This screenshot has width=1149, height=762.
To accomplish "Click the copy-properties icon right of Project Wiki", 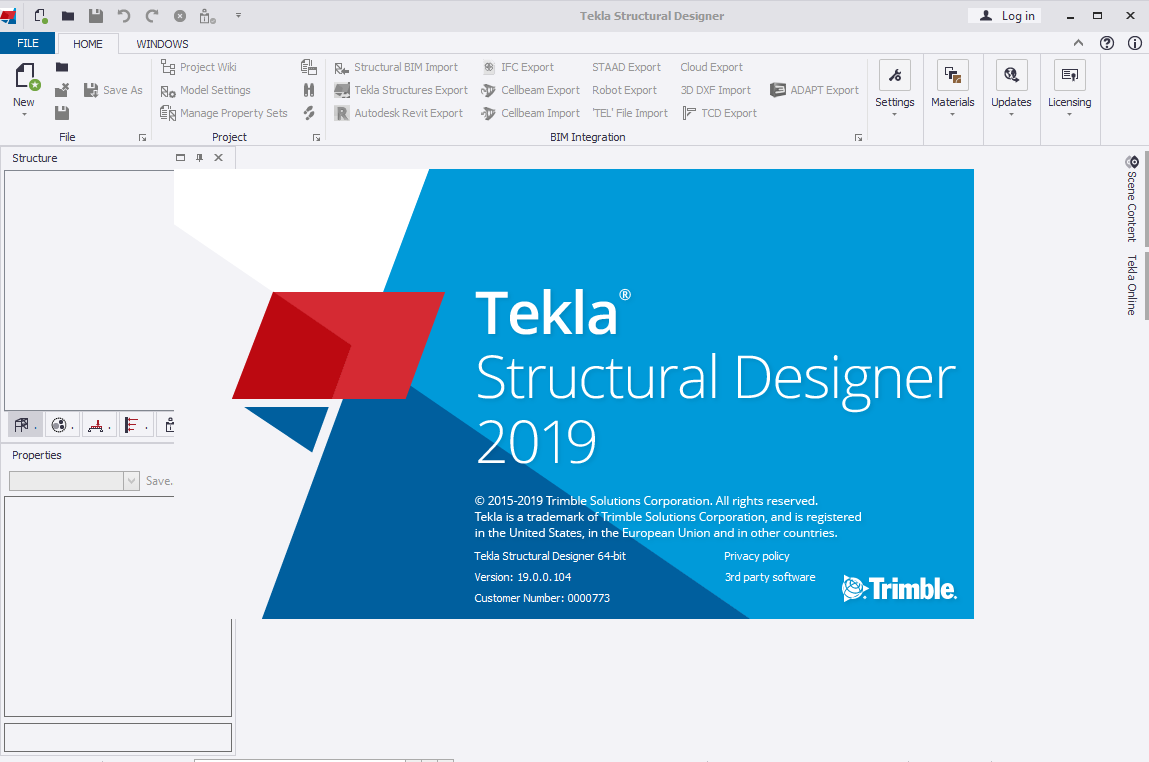I will (x=309, y=67).
